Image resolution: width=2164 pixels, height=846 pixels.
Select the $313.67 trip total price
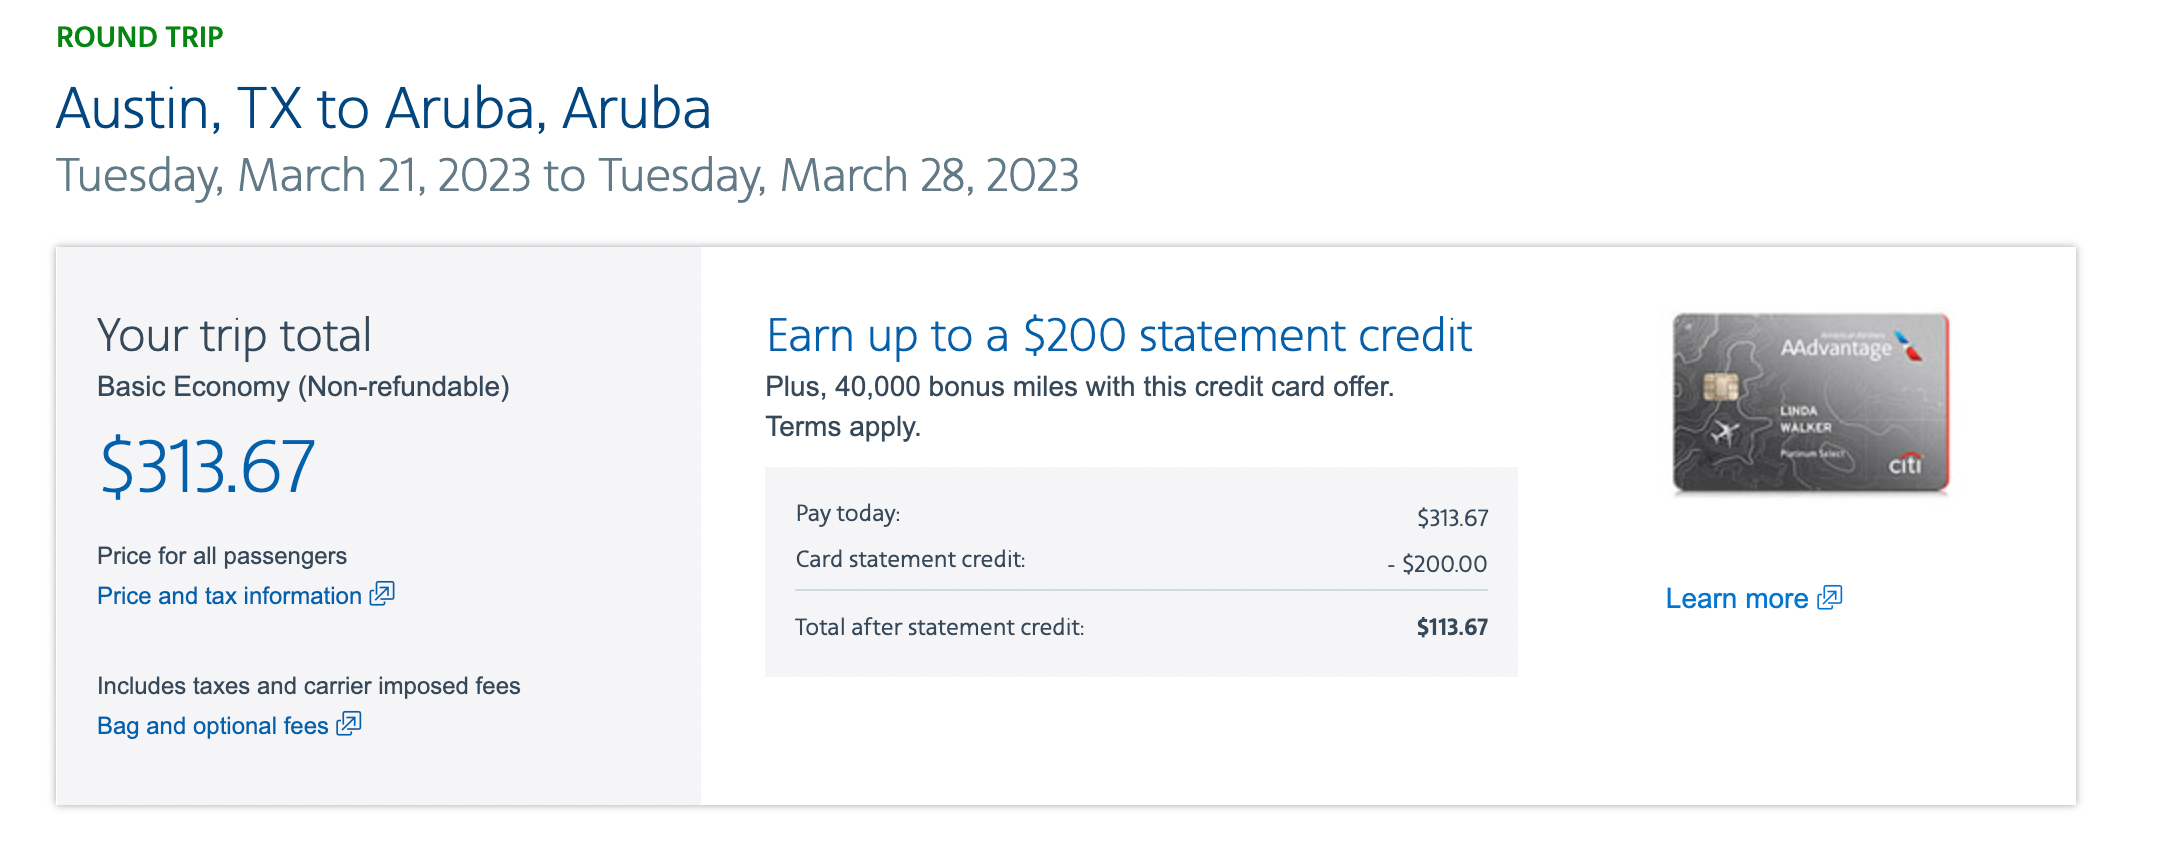208,467
